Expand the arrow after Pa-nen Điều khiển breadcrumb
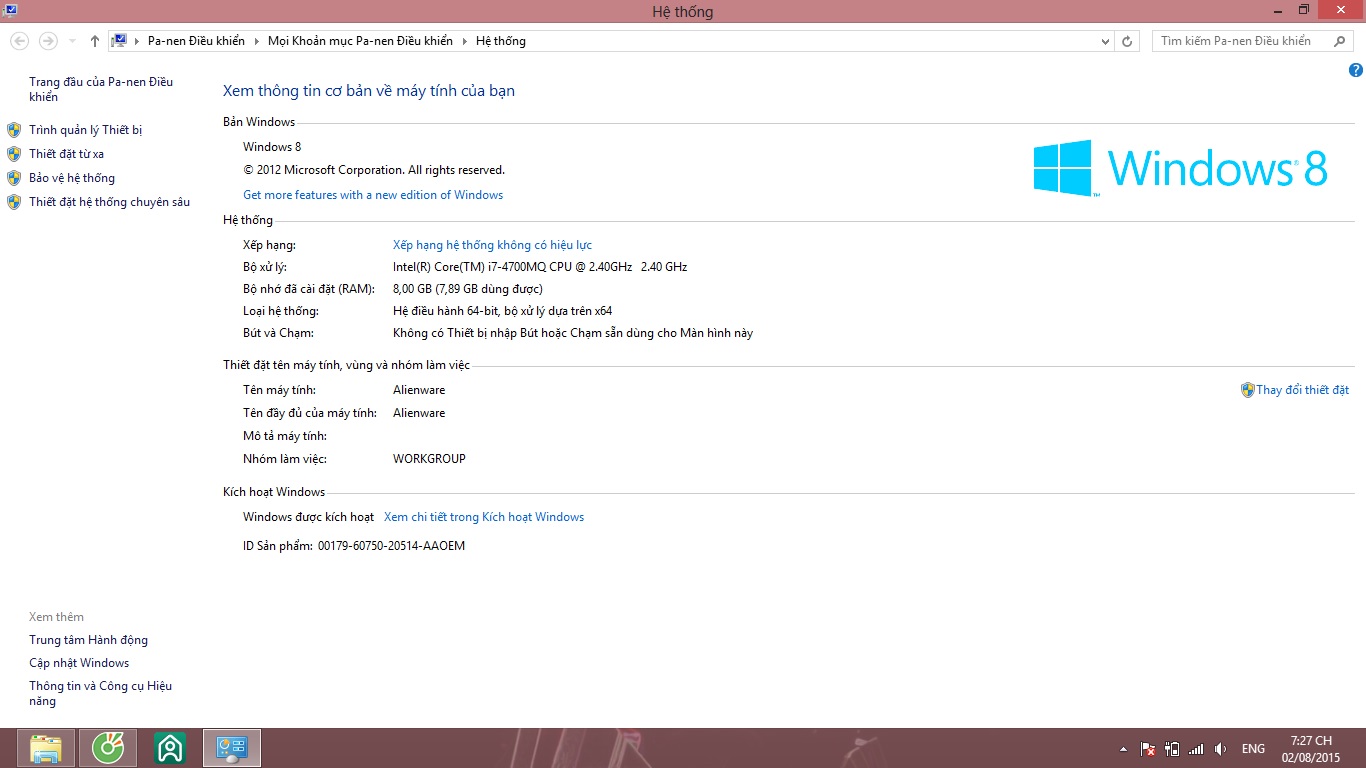This screenshot has width=1366, height=768. click(x=256, y=41)
